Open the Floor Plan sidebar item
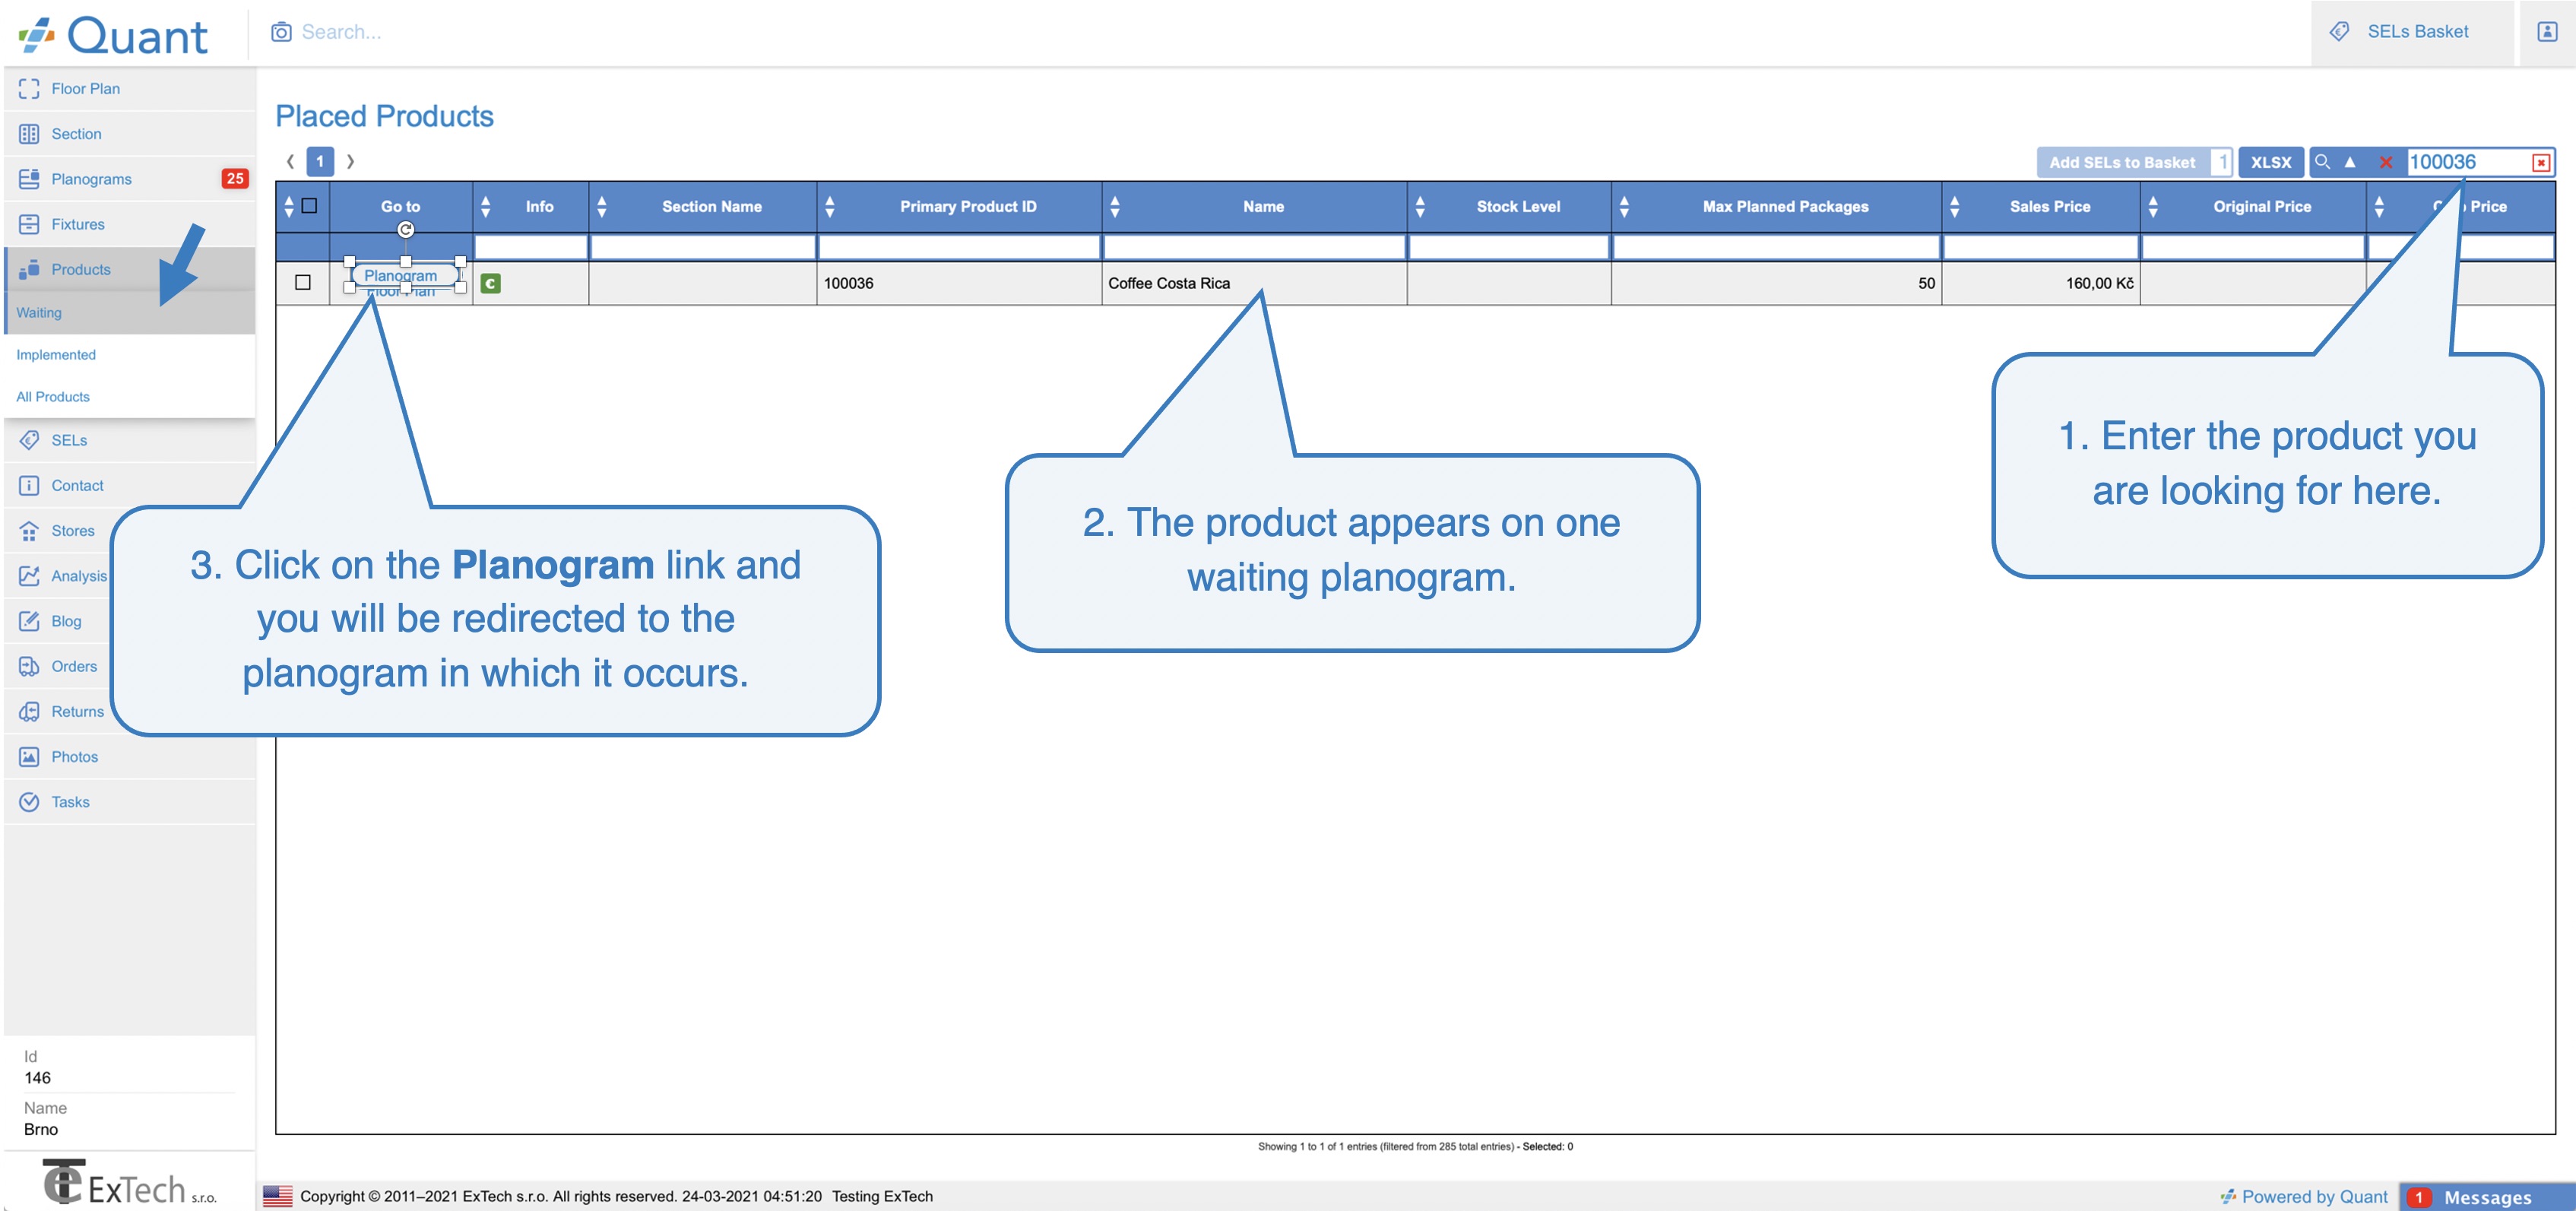2576x1211 pixels. tap(130, 88)
